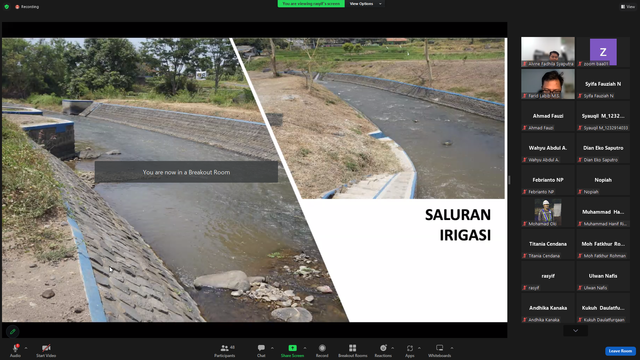The width and height of the screenshot is (640, 360).
Task: Expand the Reactions options arrow
Action: pyautogui.click(x=393, y=348)
